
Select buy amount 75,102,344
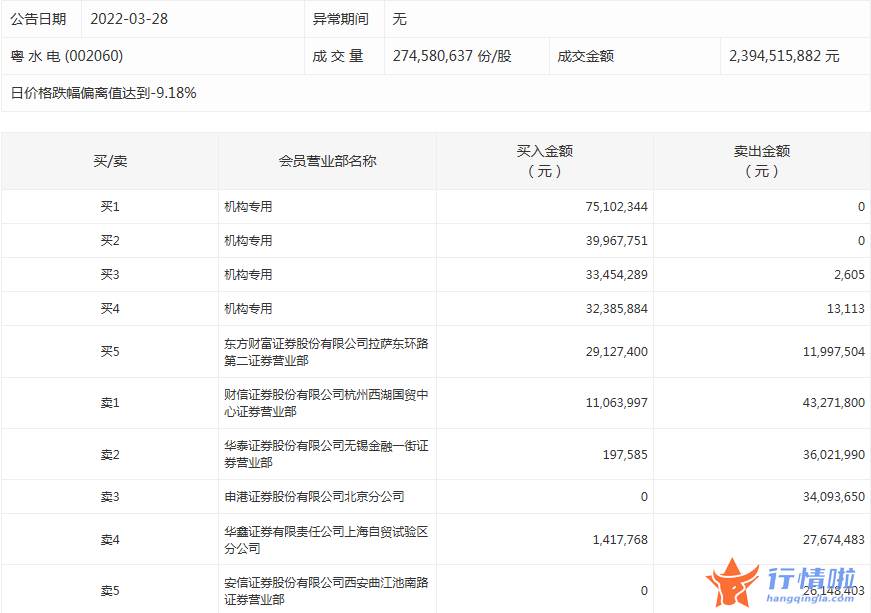click(x=617, y=207)
